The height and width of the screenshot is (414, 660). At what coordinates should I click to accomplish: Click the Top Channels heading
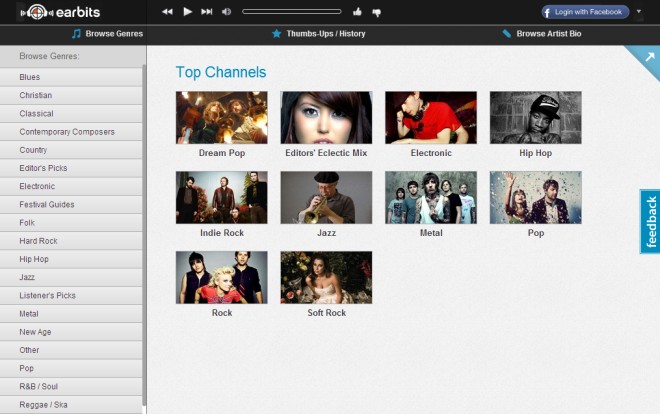click(221, 72)
